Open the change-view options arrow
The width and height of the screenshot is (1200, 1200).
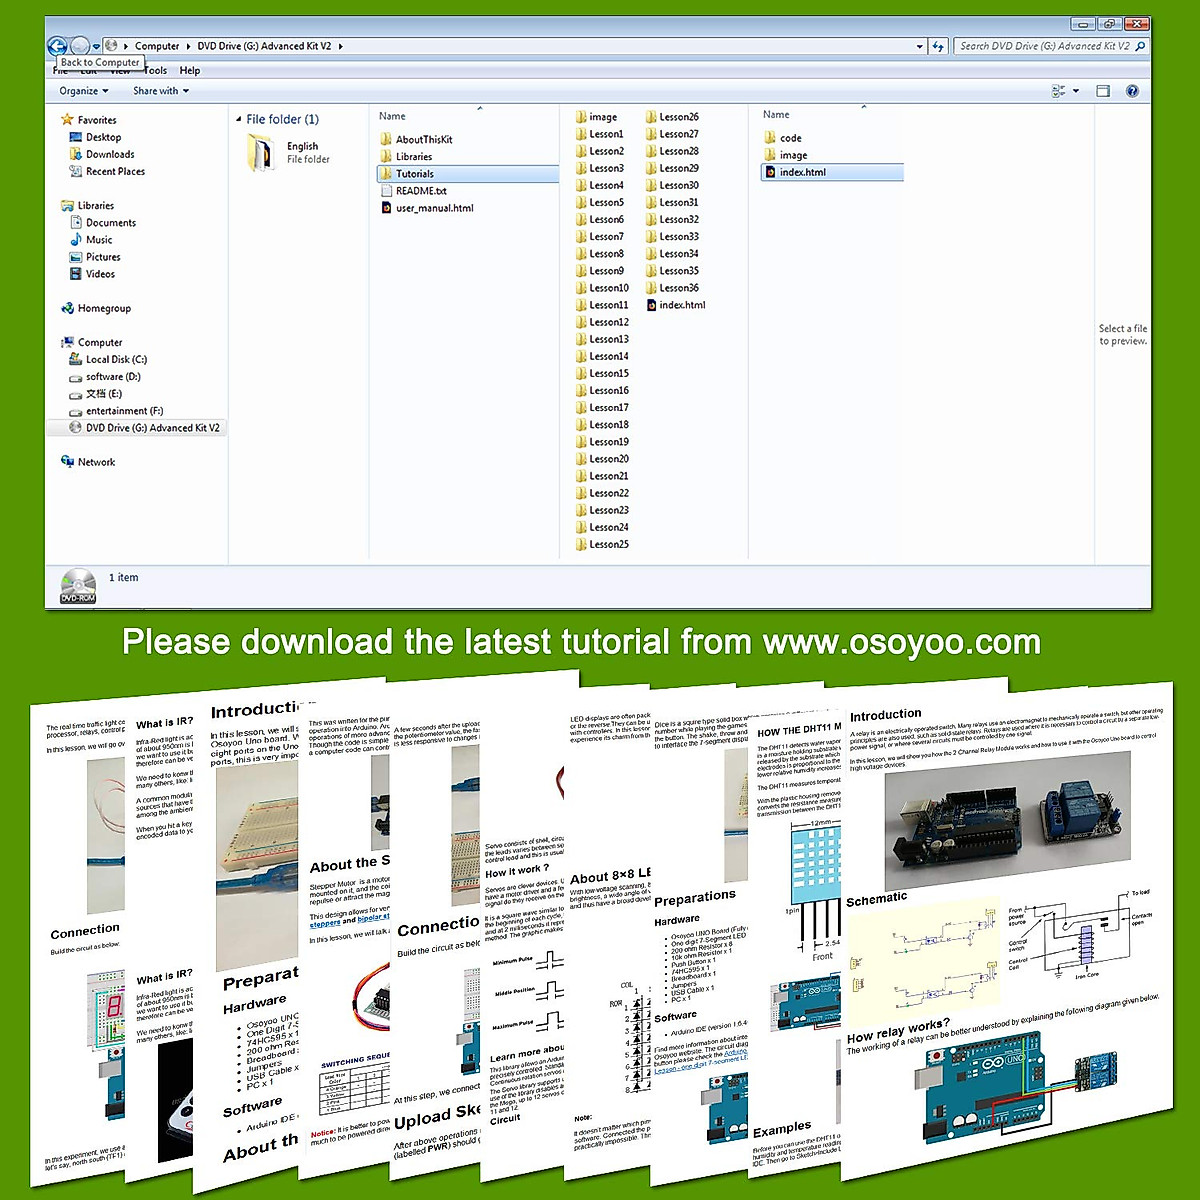pos(1076,91)
